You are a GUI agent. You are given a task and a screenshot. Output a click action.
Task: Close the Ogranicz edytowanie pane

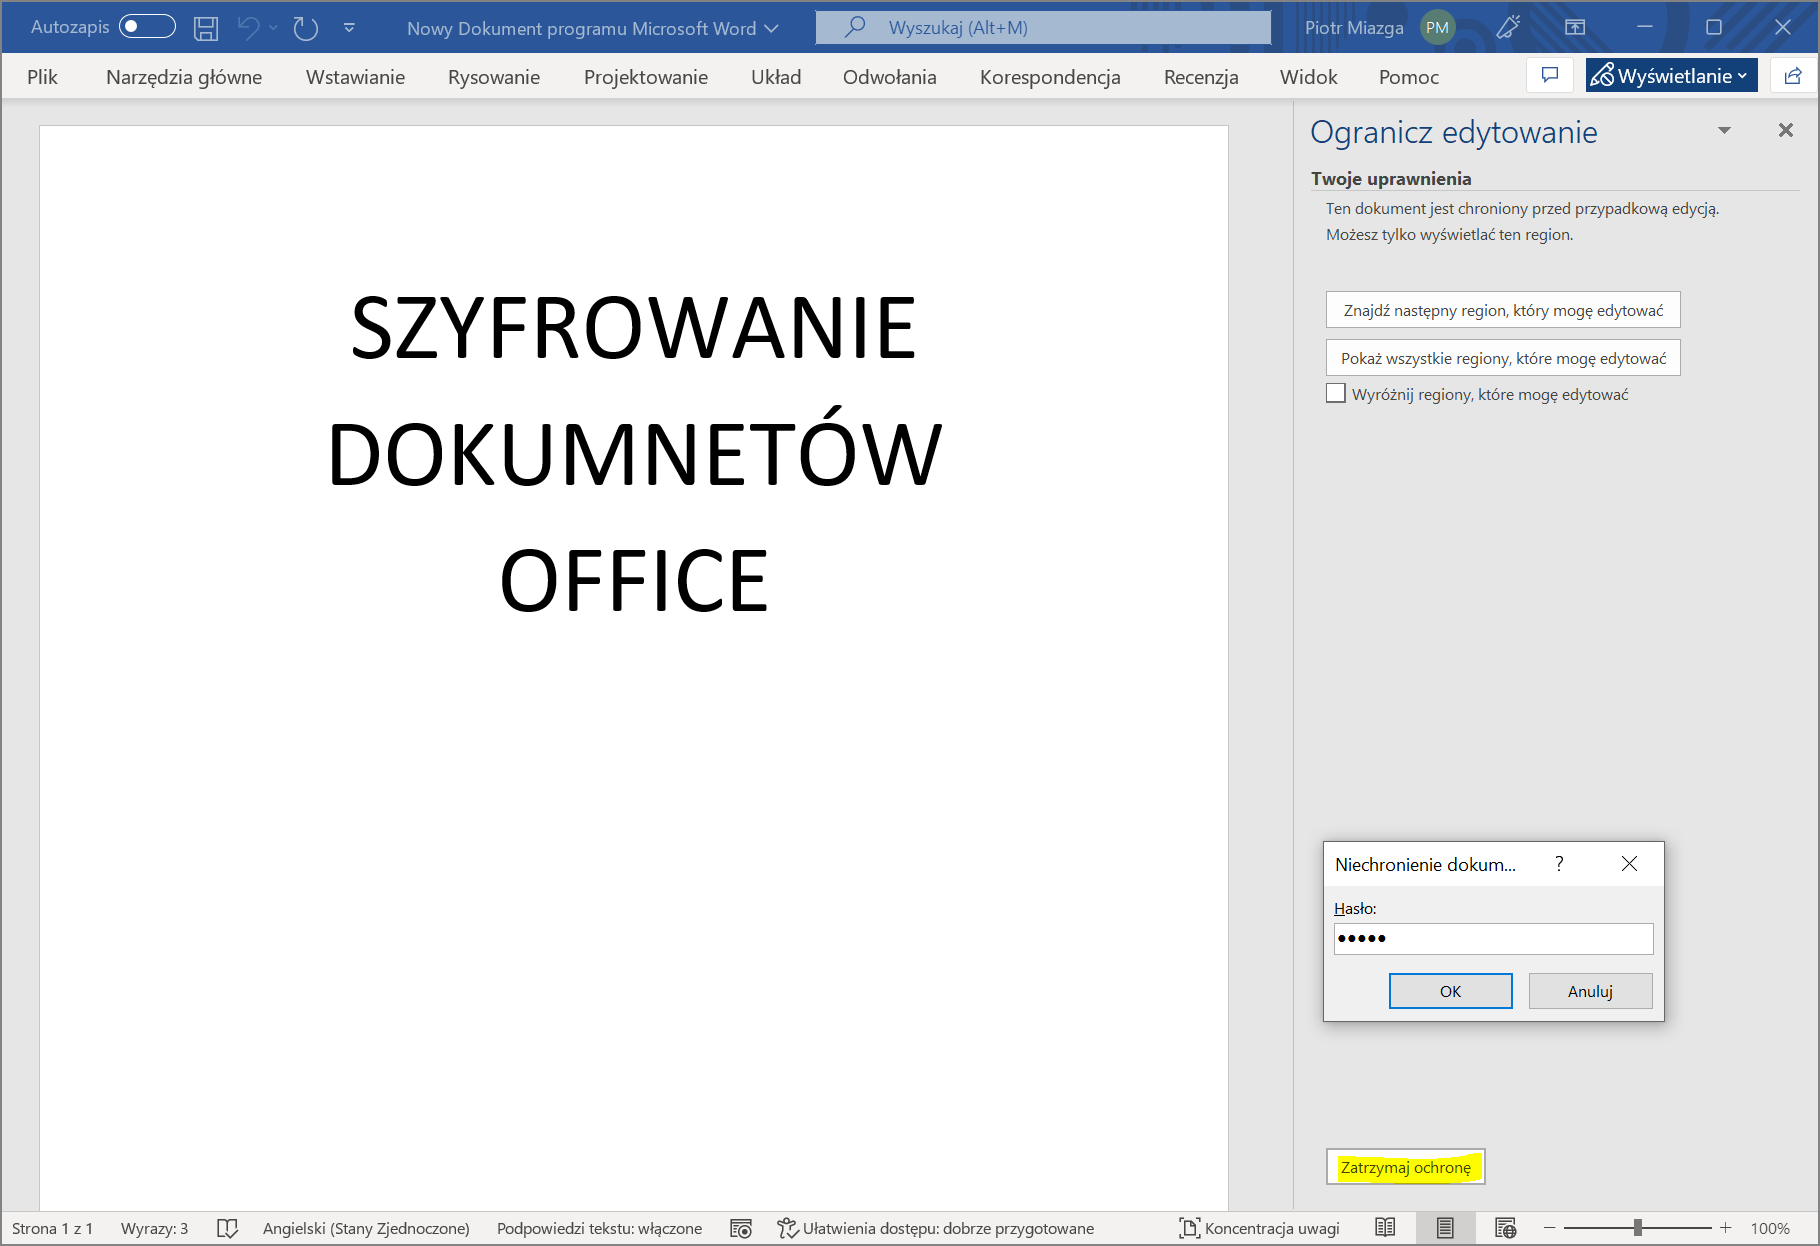[1786, 130]
